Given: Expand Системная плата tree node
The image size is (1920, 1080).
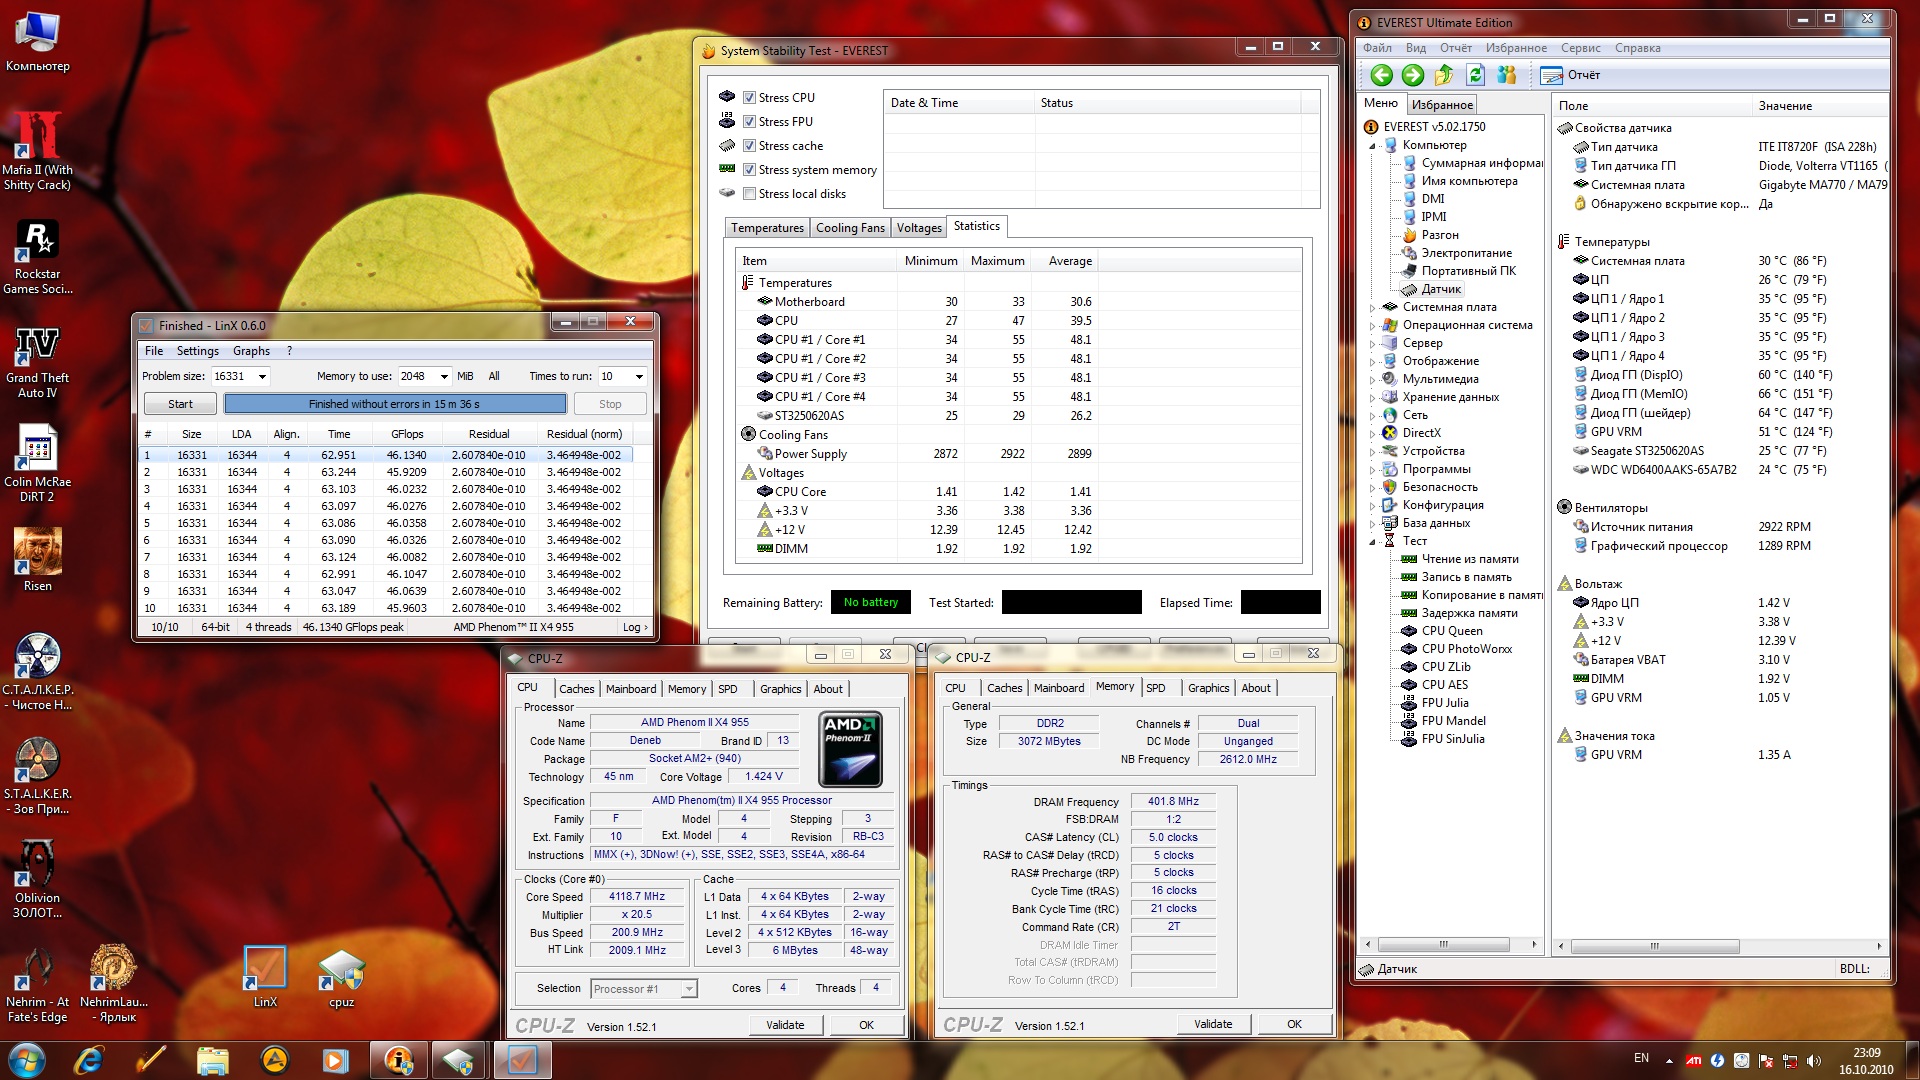Looking at the screenshot, I should click(1373, 308).
